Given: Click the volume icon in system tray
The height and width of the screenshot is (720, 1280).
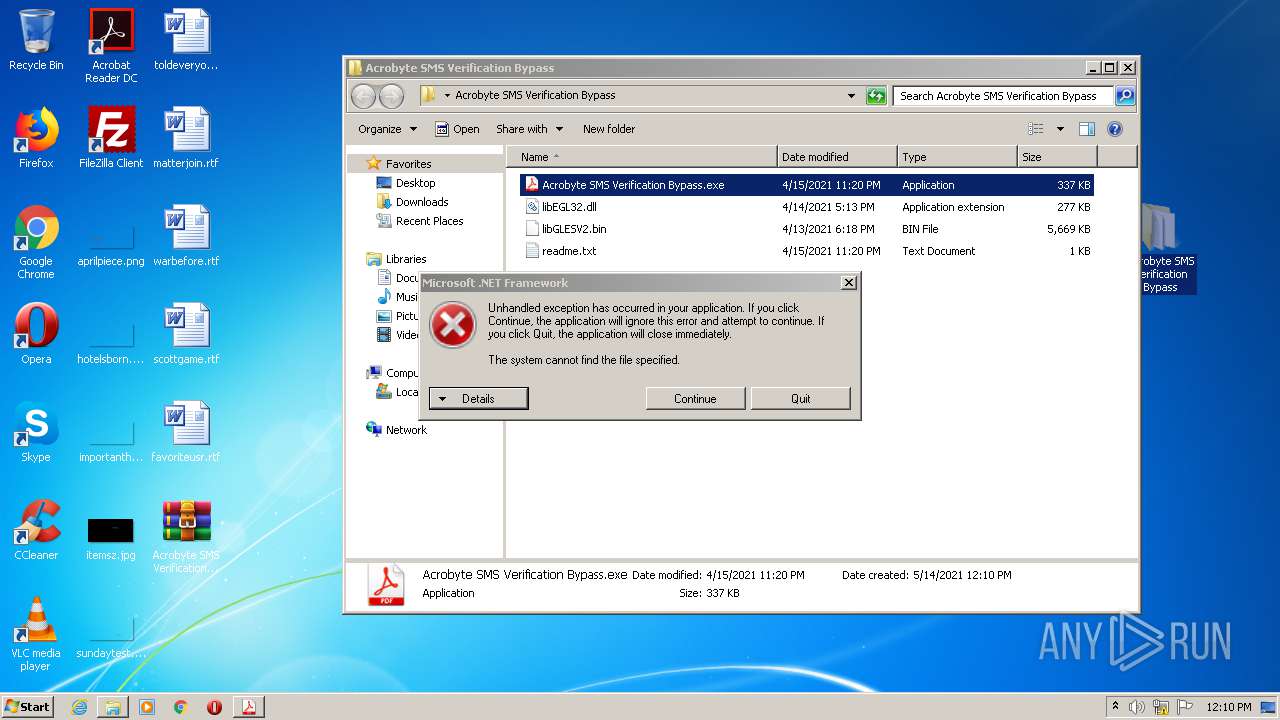Looking at the screenshot, I should [x=1137, y=707].
